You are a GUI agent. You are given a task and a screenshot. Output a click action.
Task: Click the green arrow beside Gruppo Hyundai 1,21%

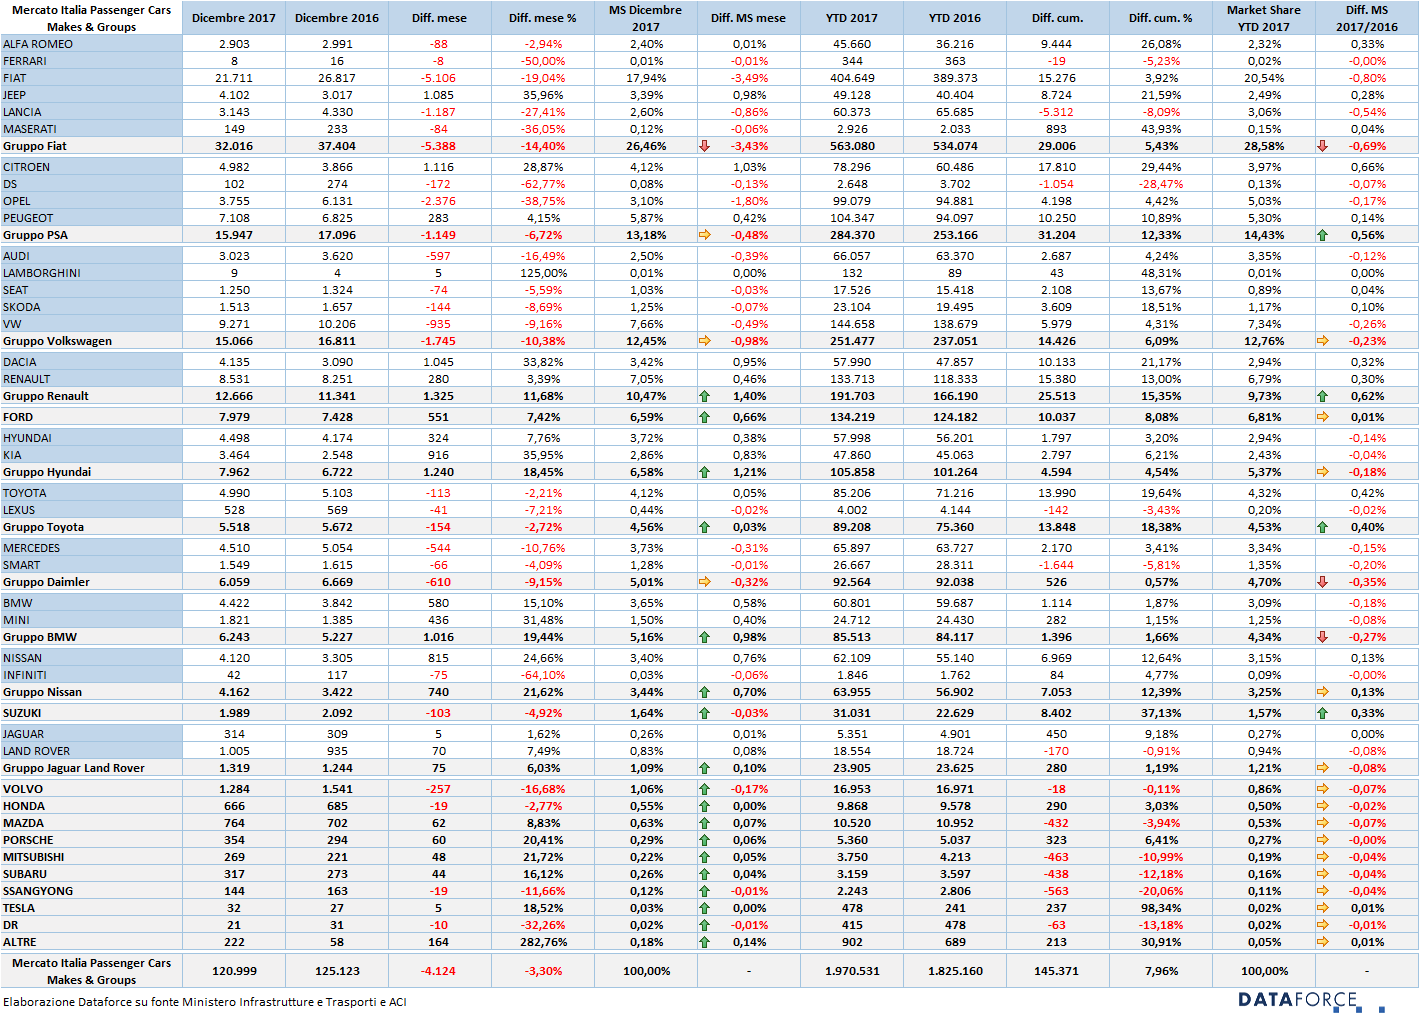coord(704,472)
